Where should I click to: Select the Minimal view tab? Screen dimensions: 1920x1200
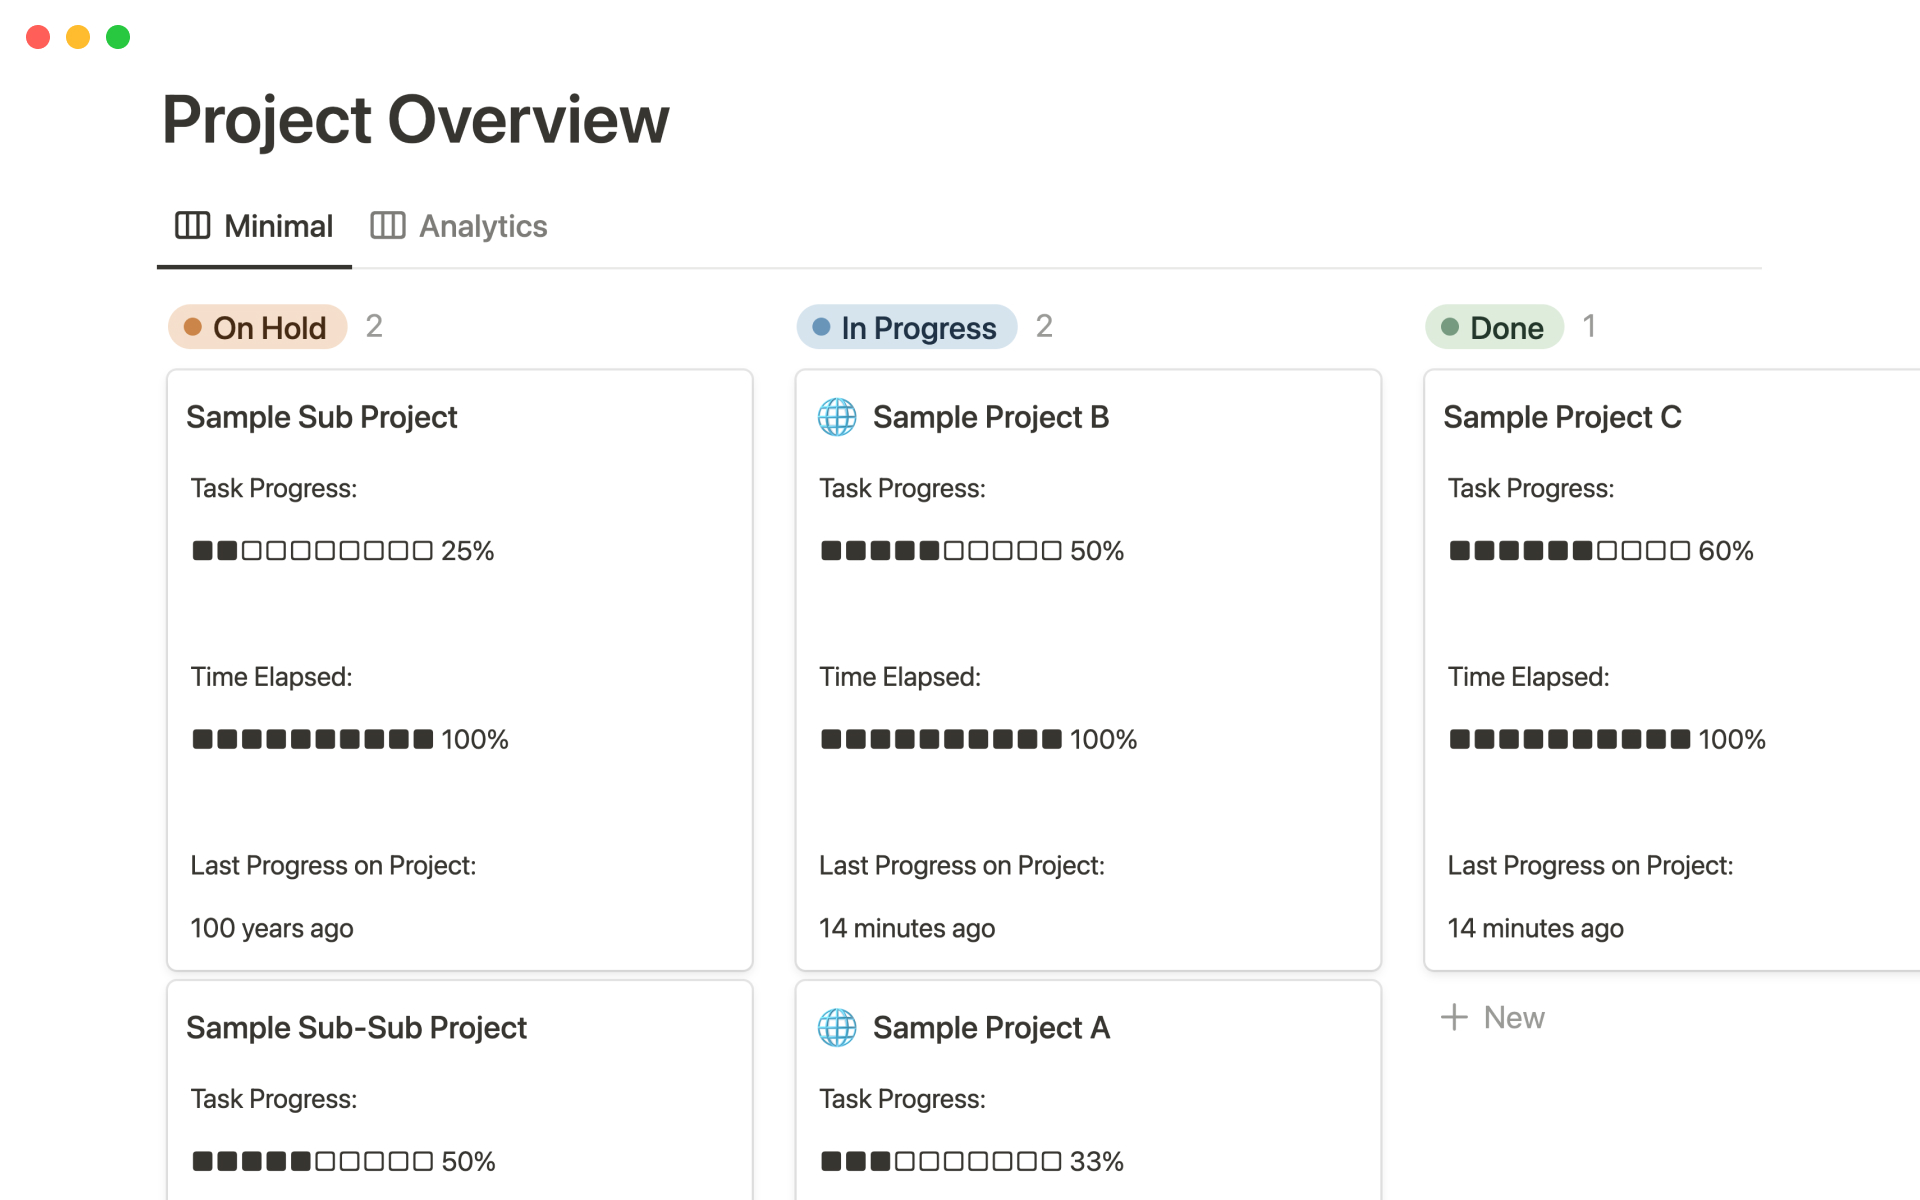coord(277,227)
